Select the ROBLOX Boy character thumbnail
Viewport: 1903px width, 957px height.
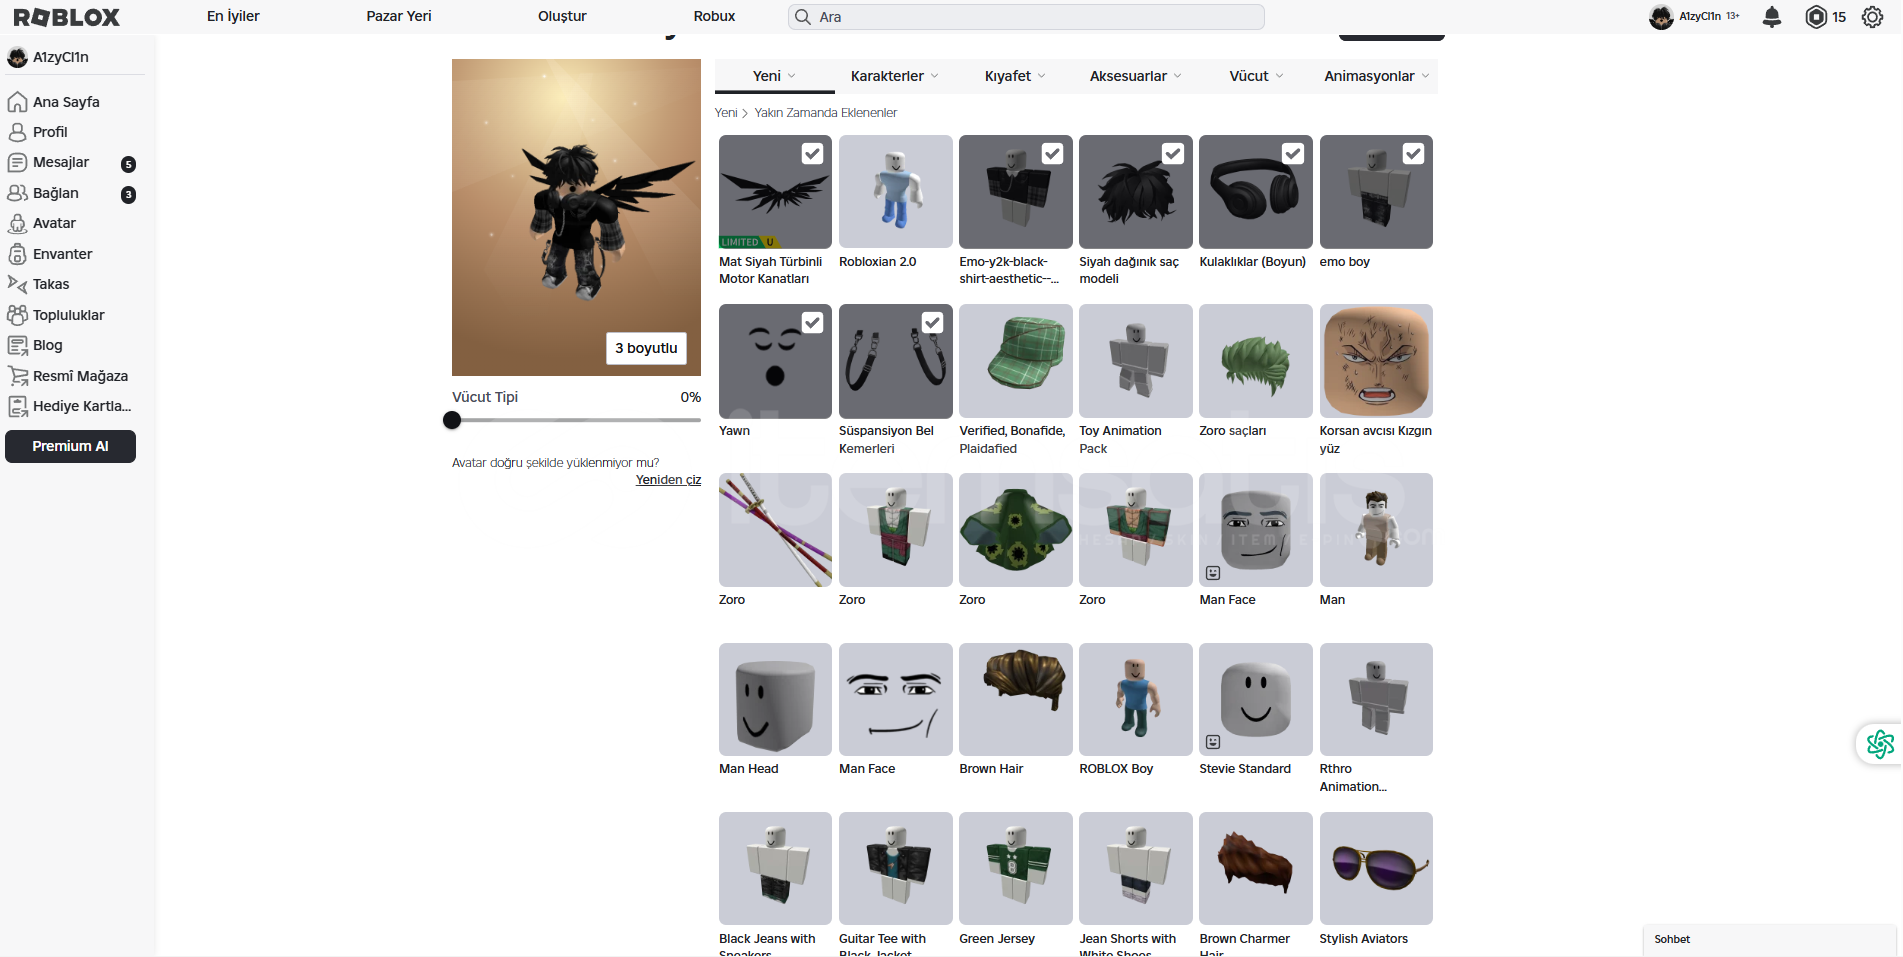[1135, 699]
